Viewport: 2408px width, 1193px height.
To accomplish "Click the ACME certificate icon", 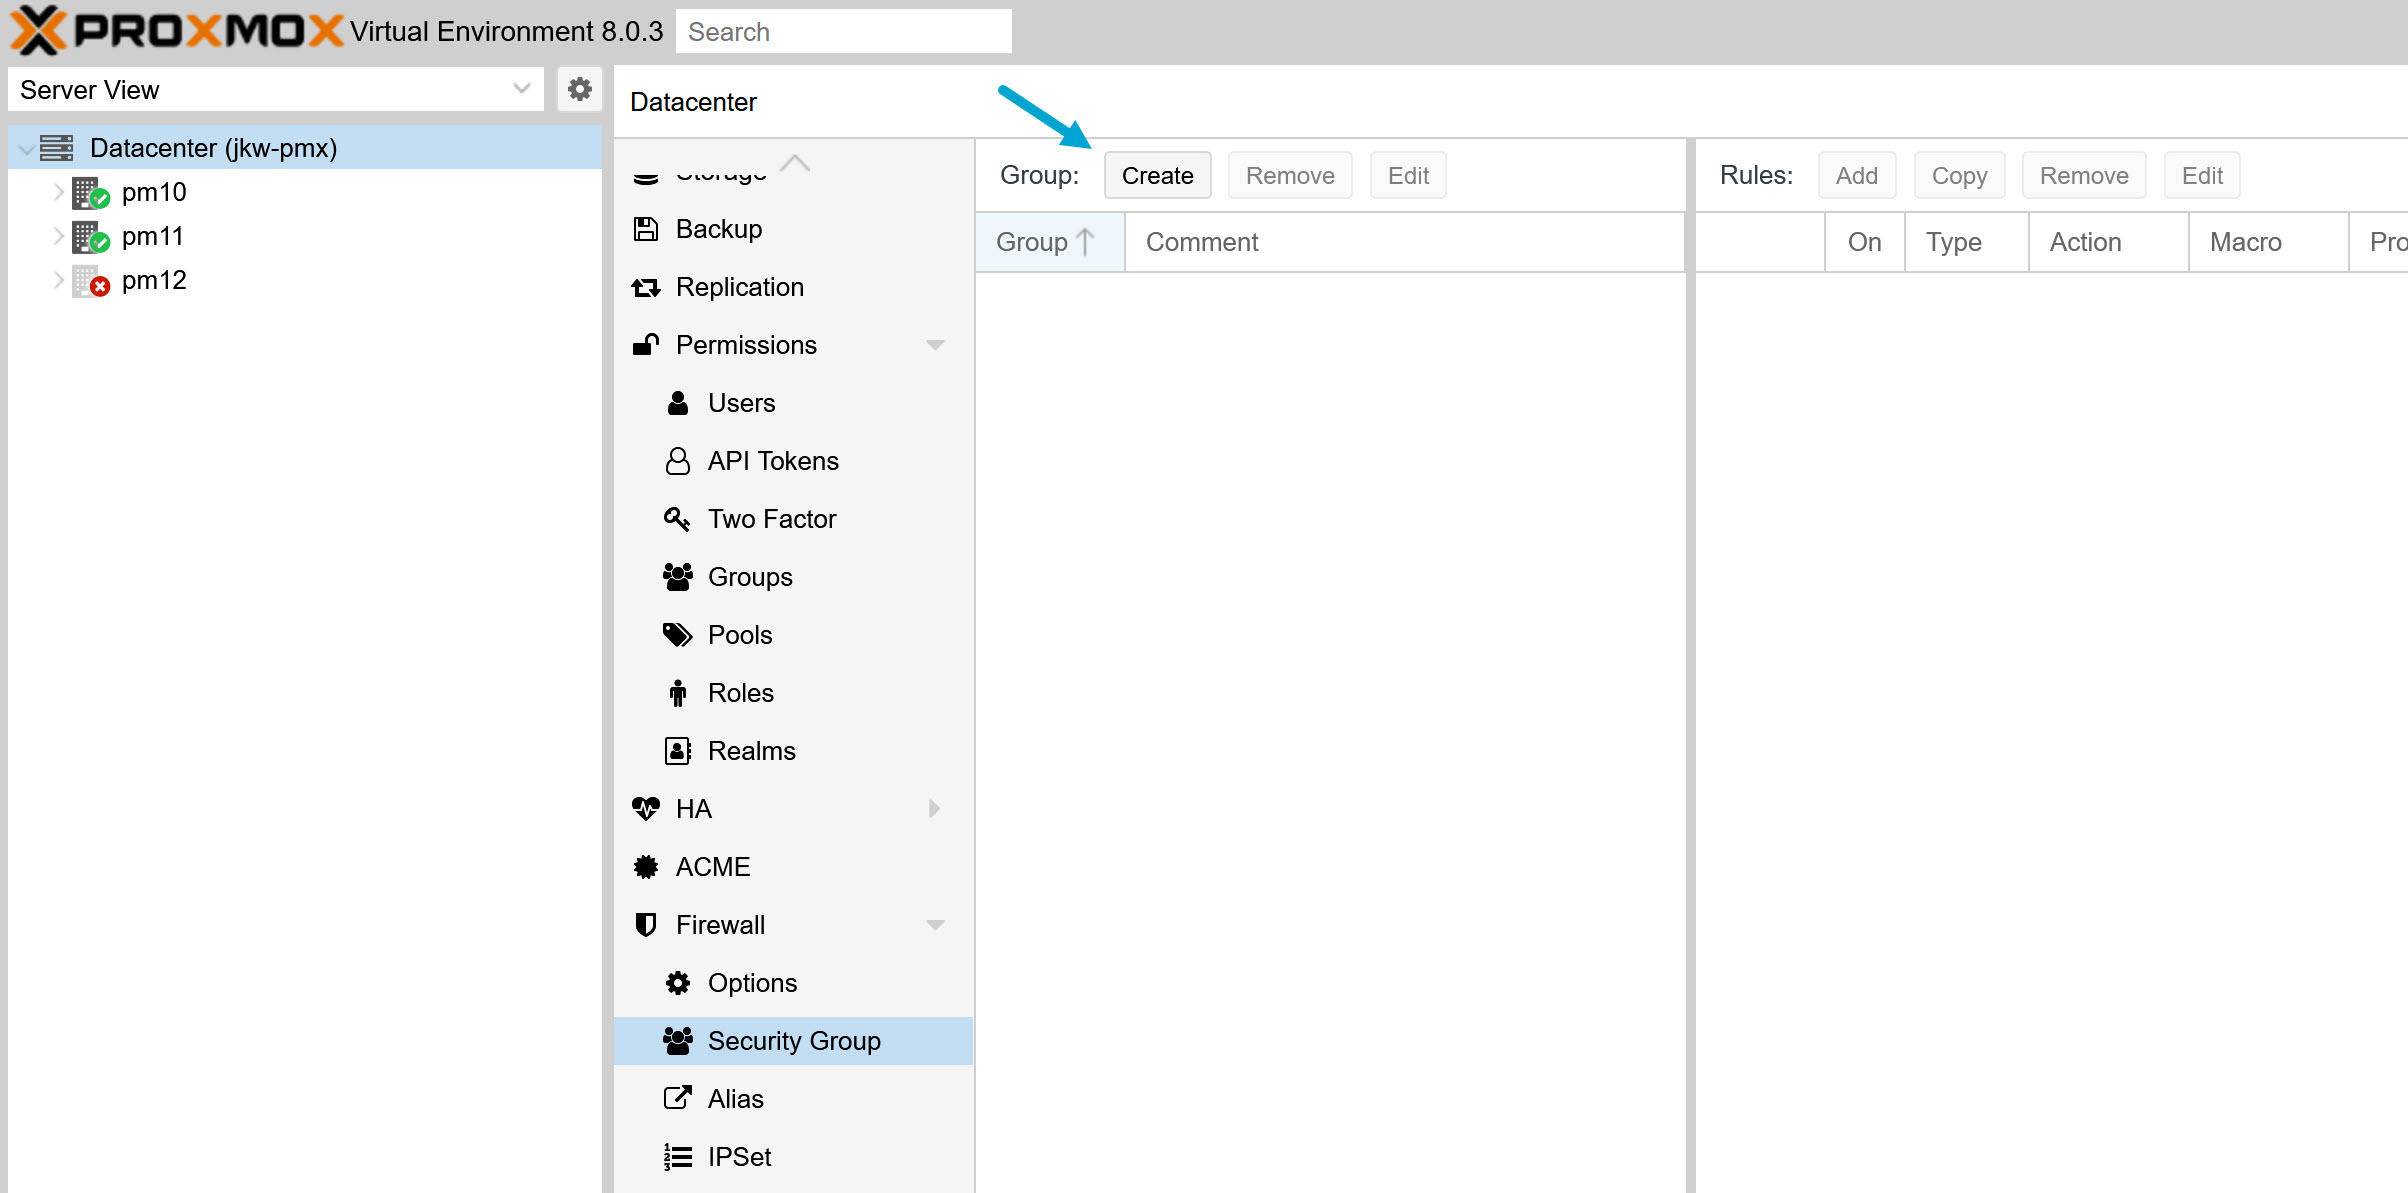I will click(646, 867).
